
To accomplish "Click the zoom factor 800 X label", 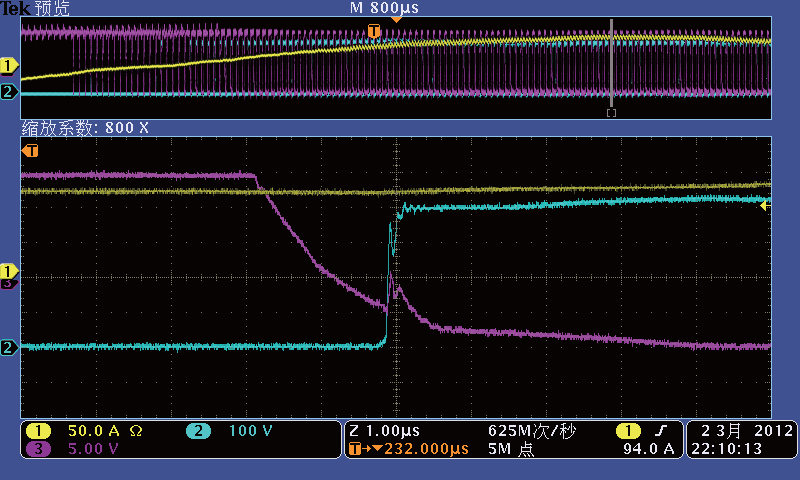I will (x=85, y=128).
